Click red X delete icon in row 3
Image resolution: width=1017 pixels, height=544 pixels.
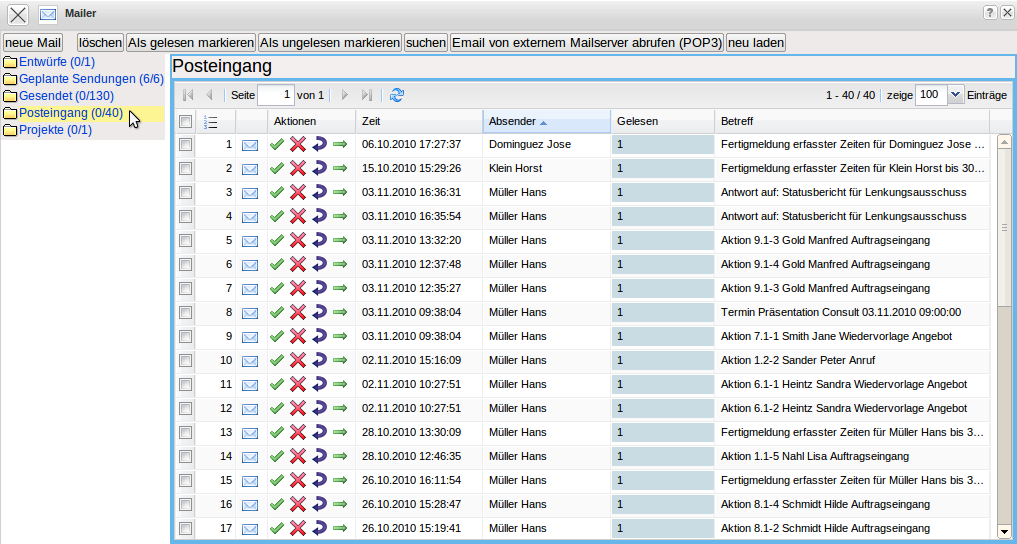pos(298,192)
